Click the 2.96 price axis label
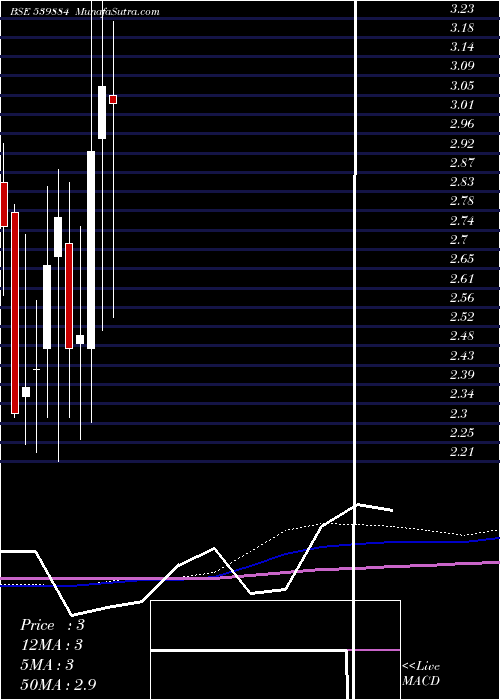Image resolution: width=500 pixels, height=700 pixels. (462, 124)
